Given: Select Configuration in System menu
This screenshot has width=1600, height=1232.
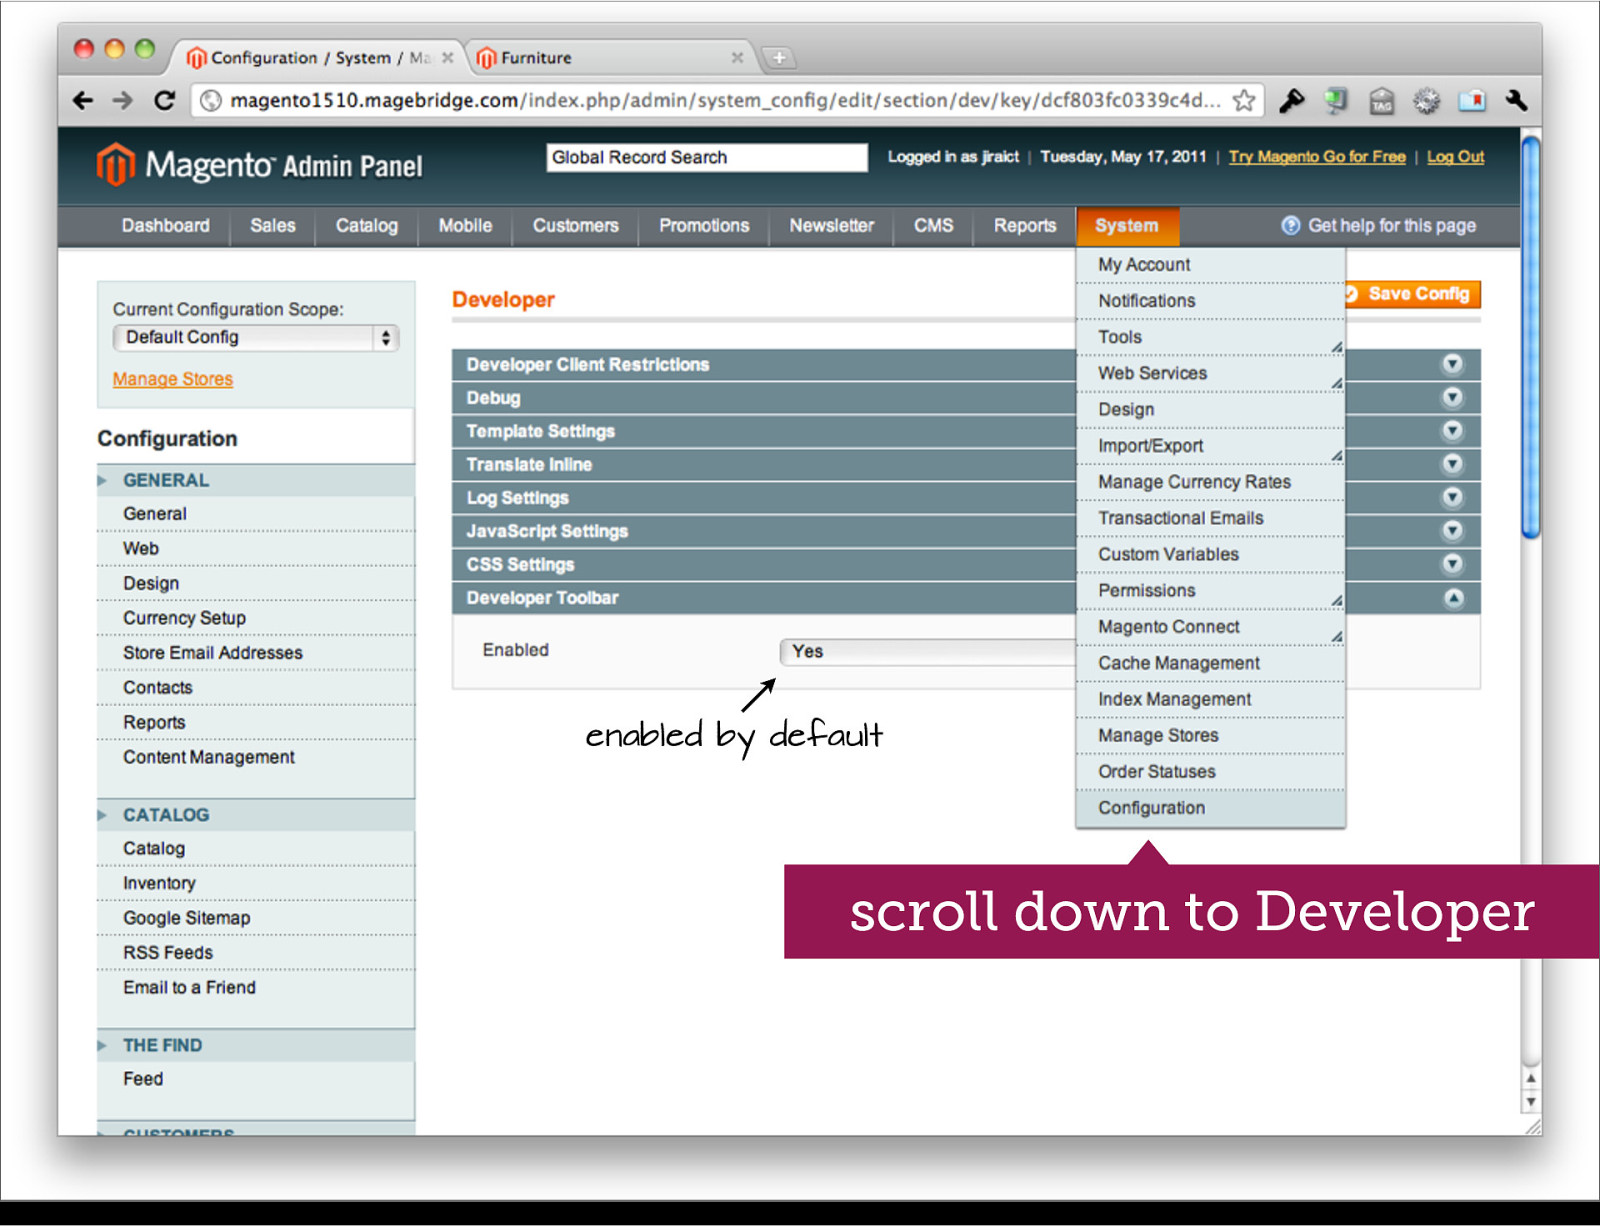Looking at the screenshot, I should (x=1210, y=809).
